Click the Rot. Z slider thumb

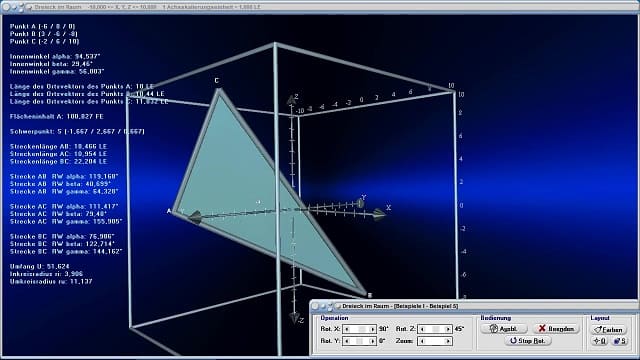(x=436, y=329)
